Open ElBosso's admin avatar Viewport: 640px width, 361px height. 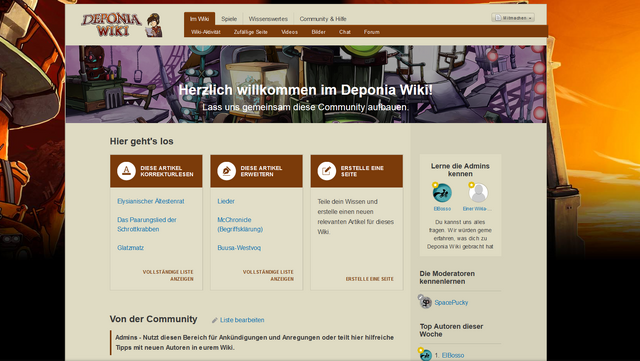point(442,193)
